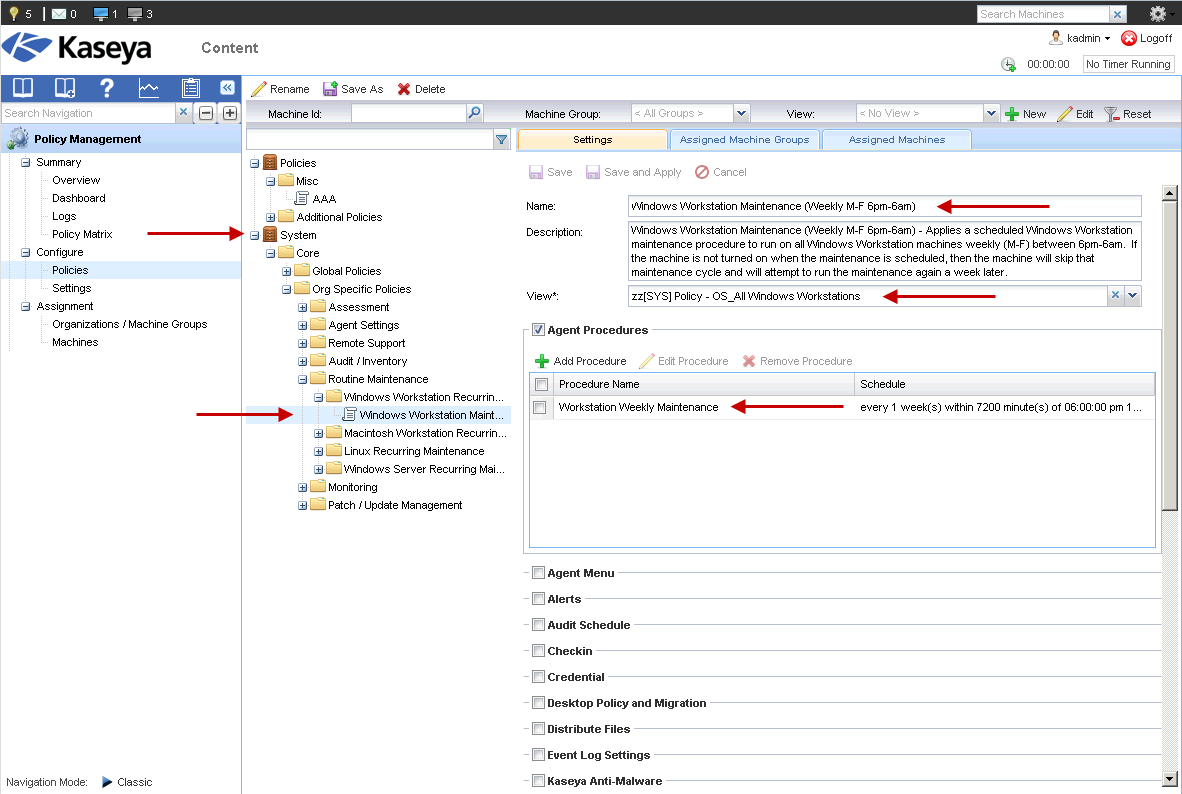Click the chart line icon in navigation toolbar
1182x794 pixels.
coord(149,87)
